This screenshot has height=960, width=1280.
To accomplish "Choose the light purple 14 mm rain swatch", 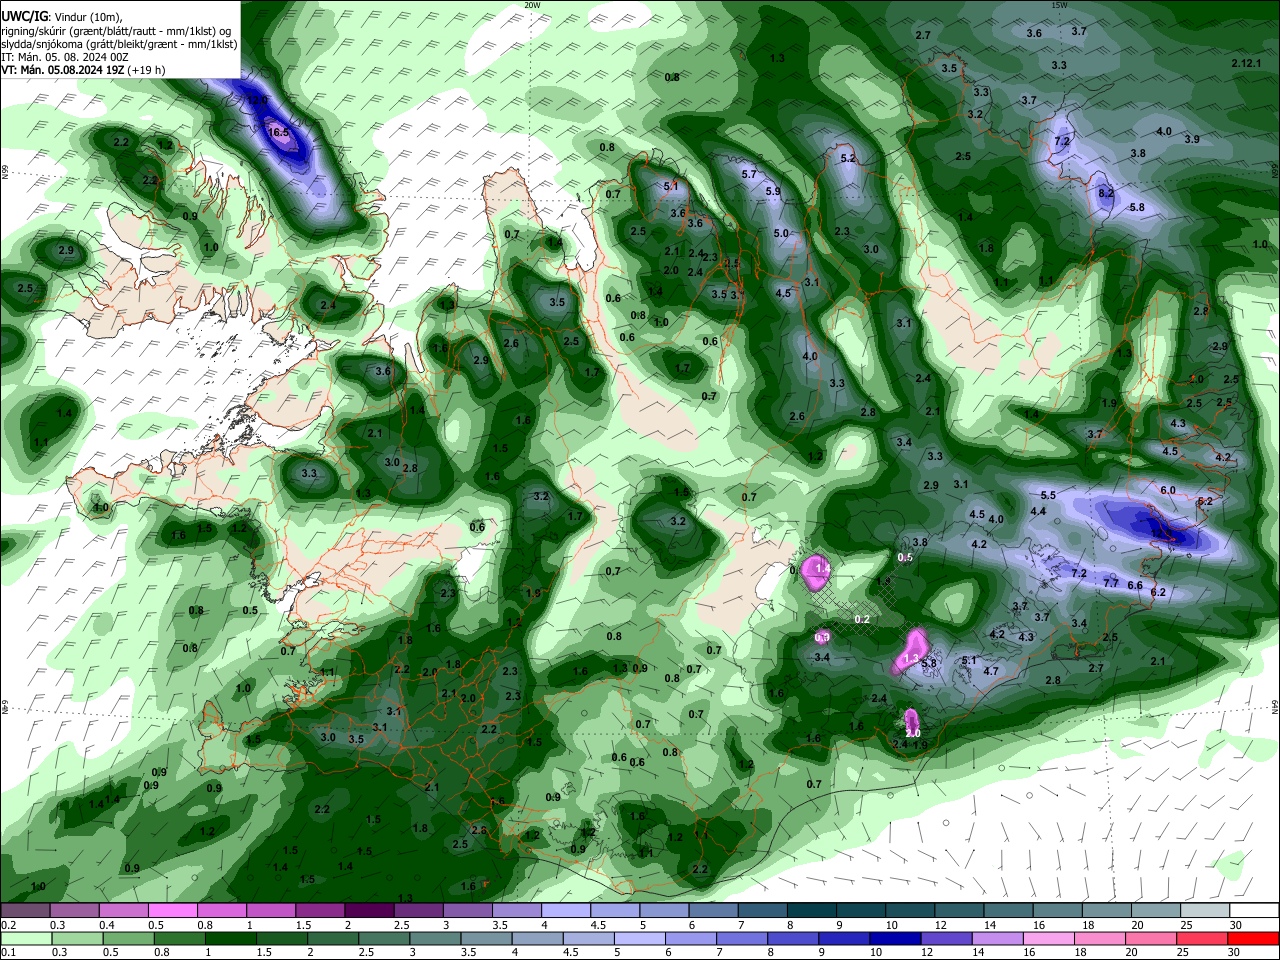I will coord(998,938).
